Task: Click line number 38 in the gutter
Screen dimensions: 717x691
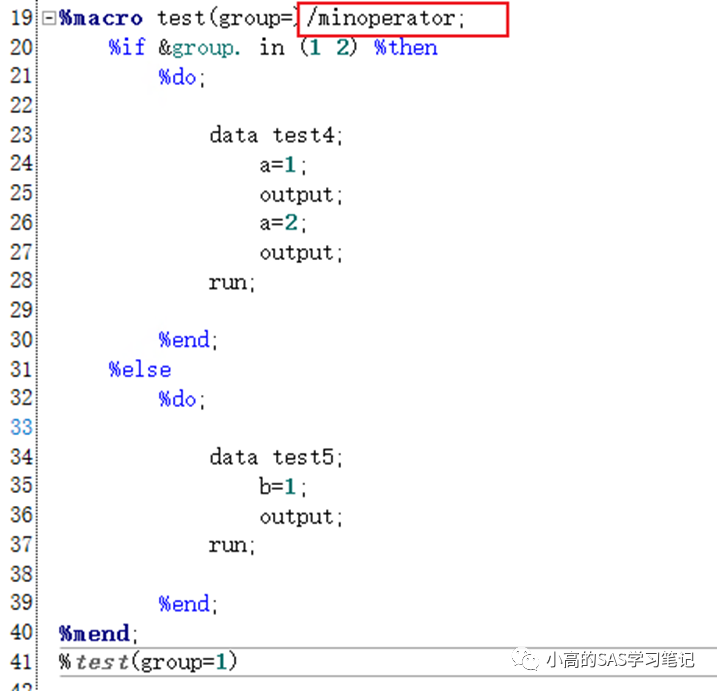Action: [21, 574]
